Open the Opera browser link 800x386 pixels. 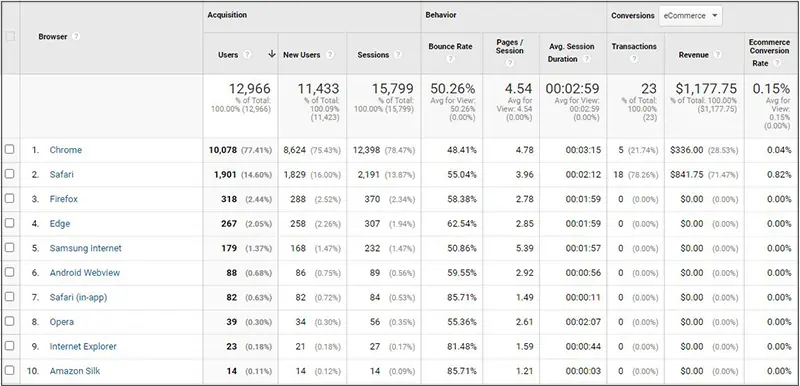point(62,322)
